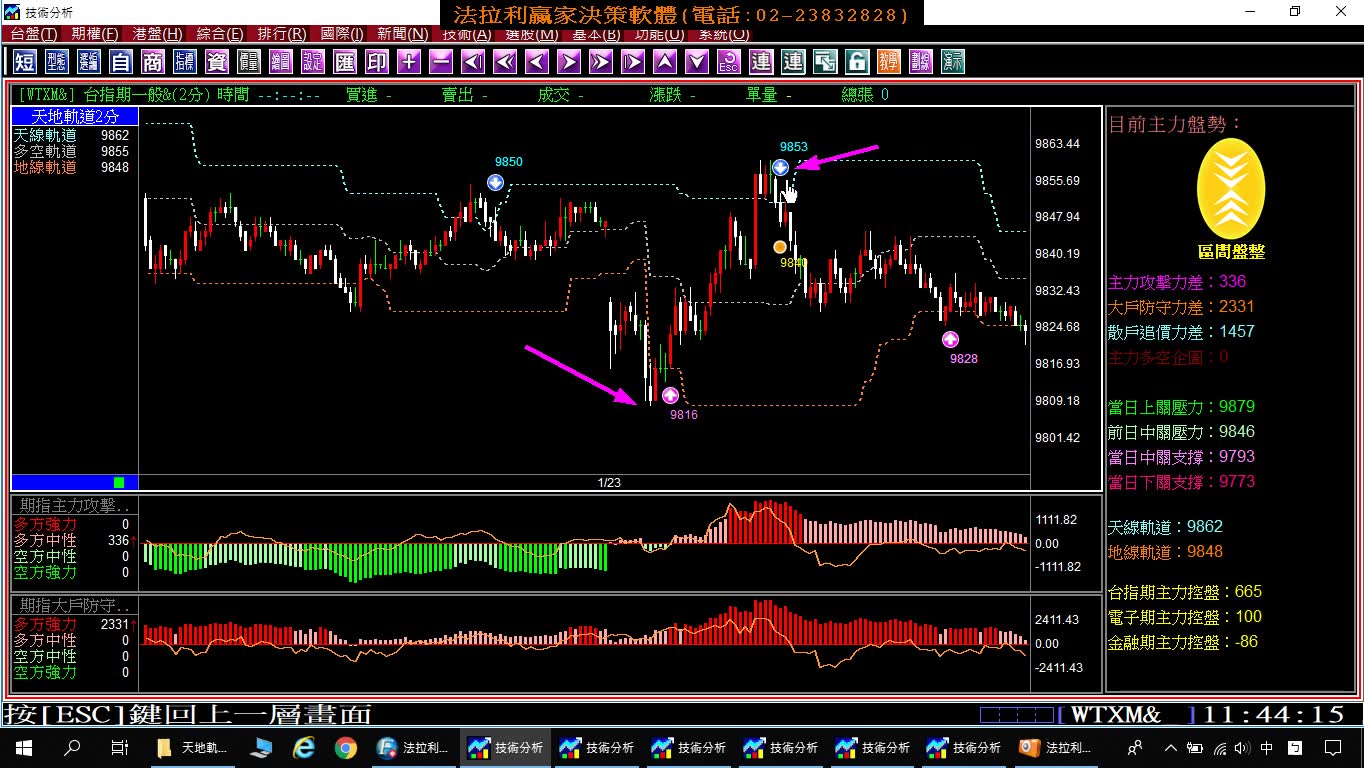Click the double left arrow toolbar button
Screen dimensions: 1364x768
click(x=505, y=61)
